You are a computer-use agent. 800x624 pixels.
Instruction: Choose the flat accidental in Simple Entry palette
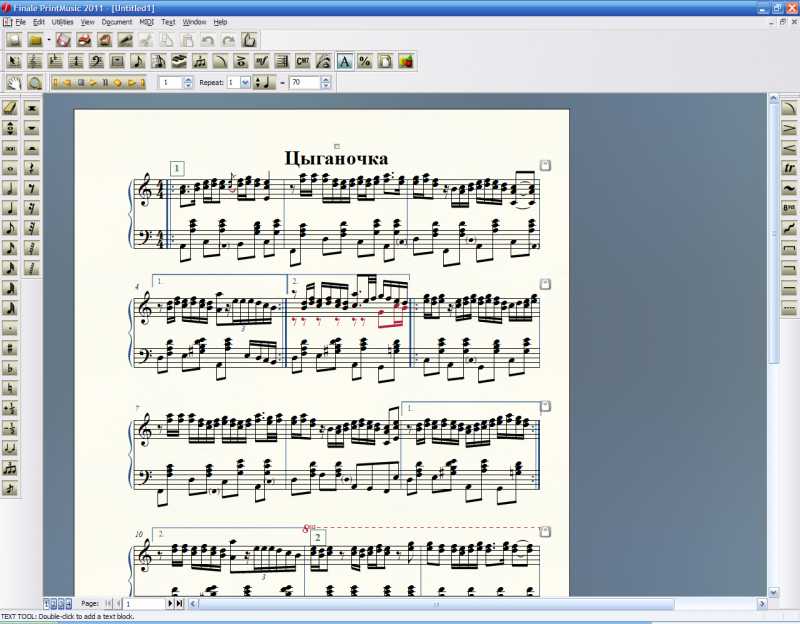point(10,368)
